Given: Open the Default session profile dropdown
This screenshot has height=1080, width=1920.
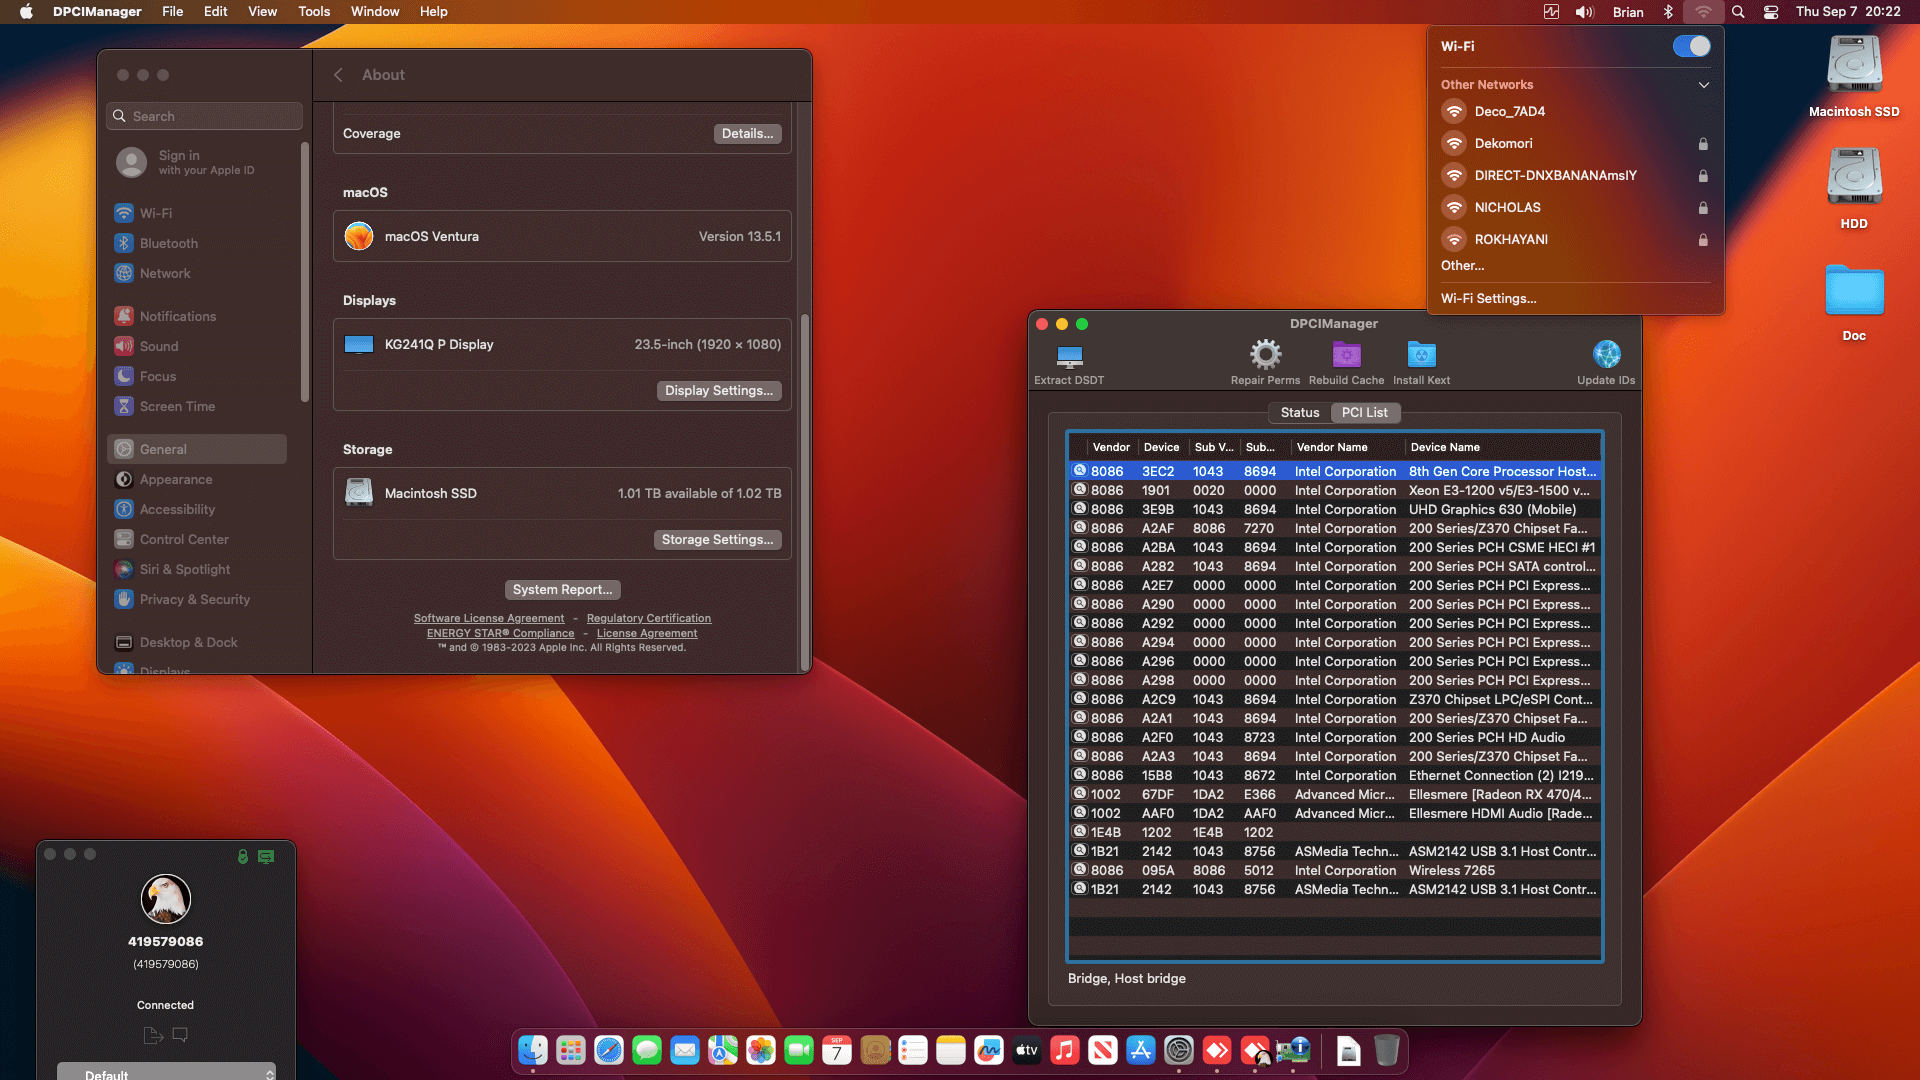Looking at the screenshot, I should 166,1072.
